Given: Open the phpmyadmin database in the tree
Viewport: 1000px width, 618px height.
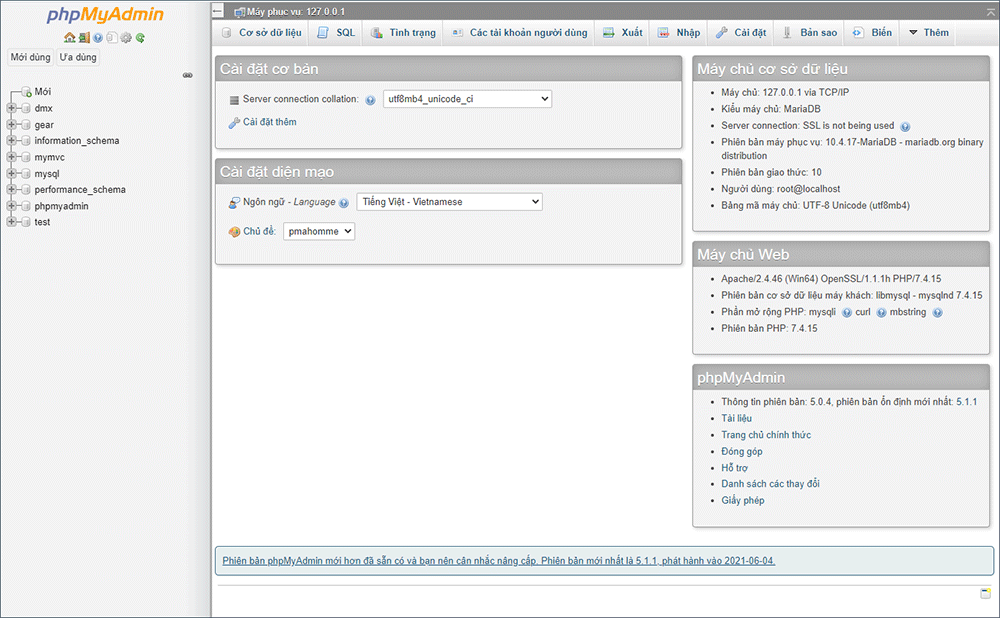Looking at the screenshot, I should pos(61,206).
